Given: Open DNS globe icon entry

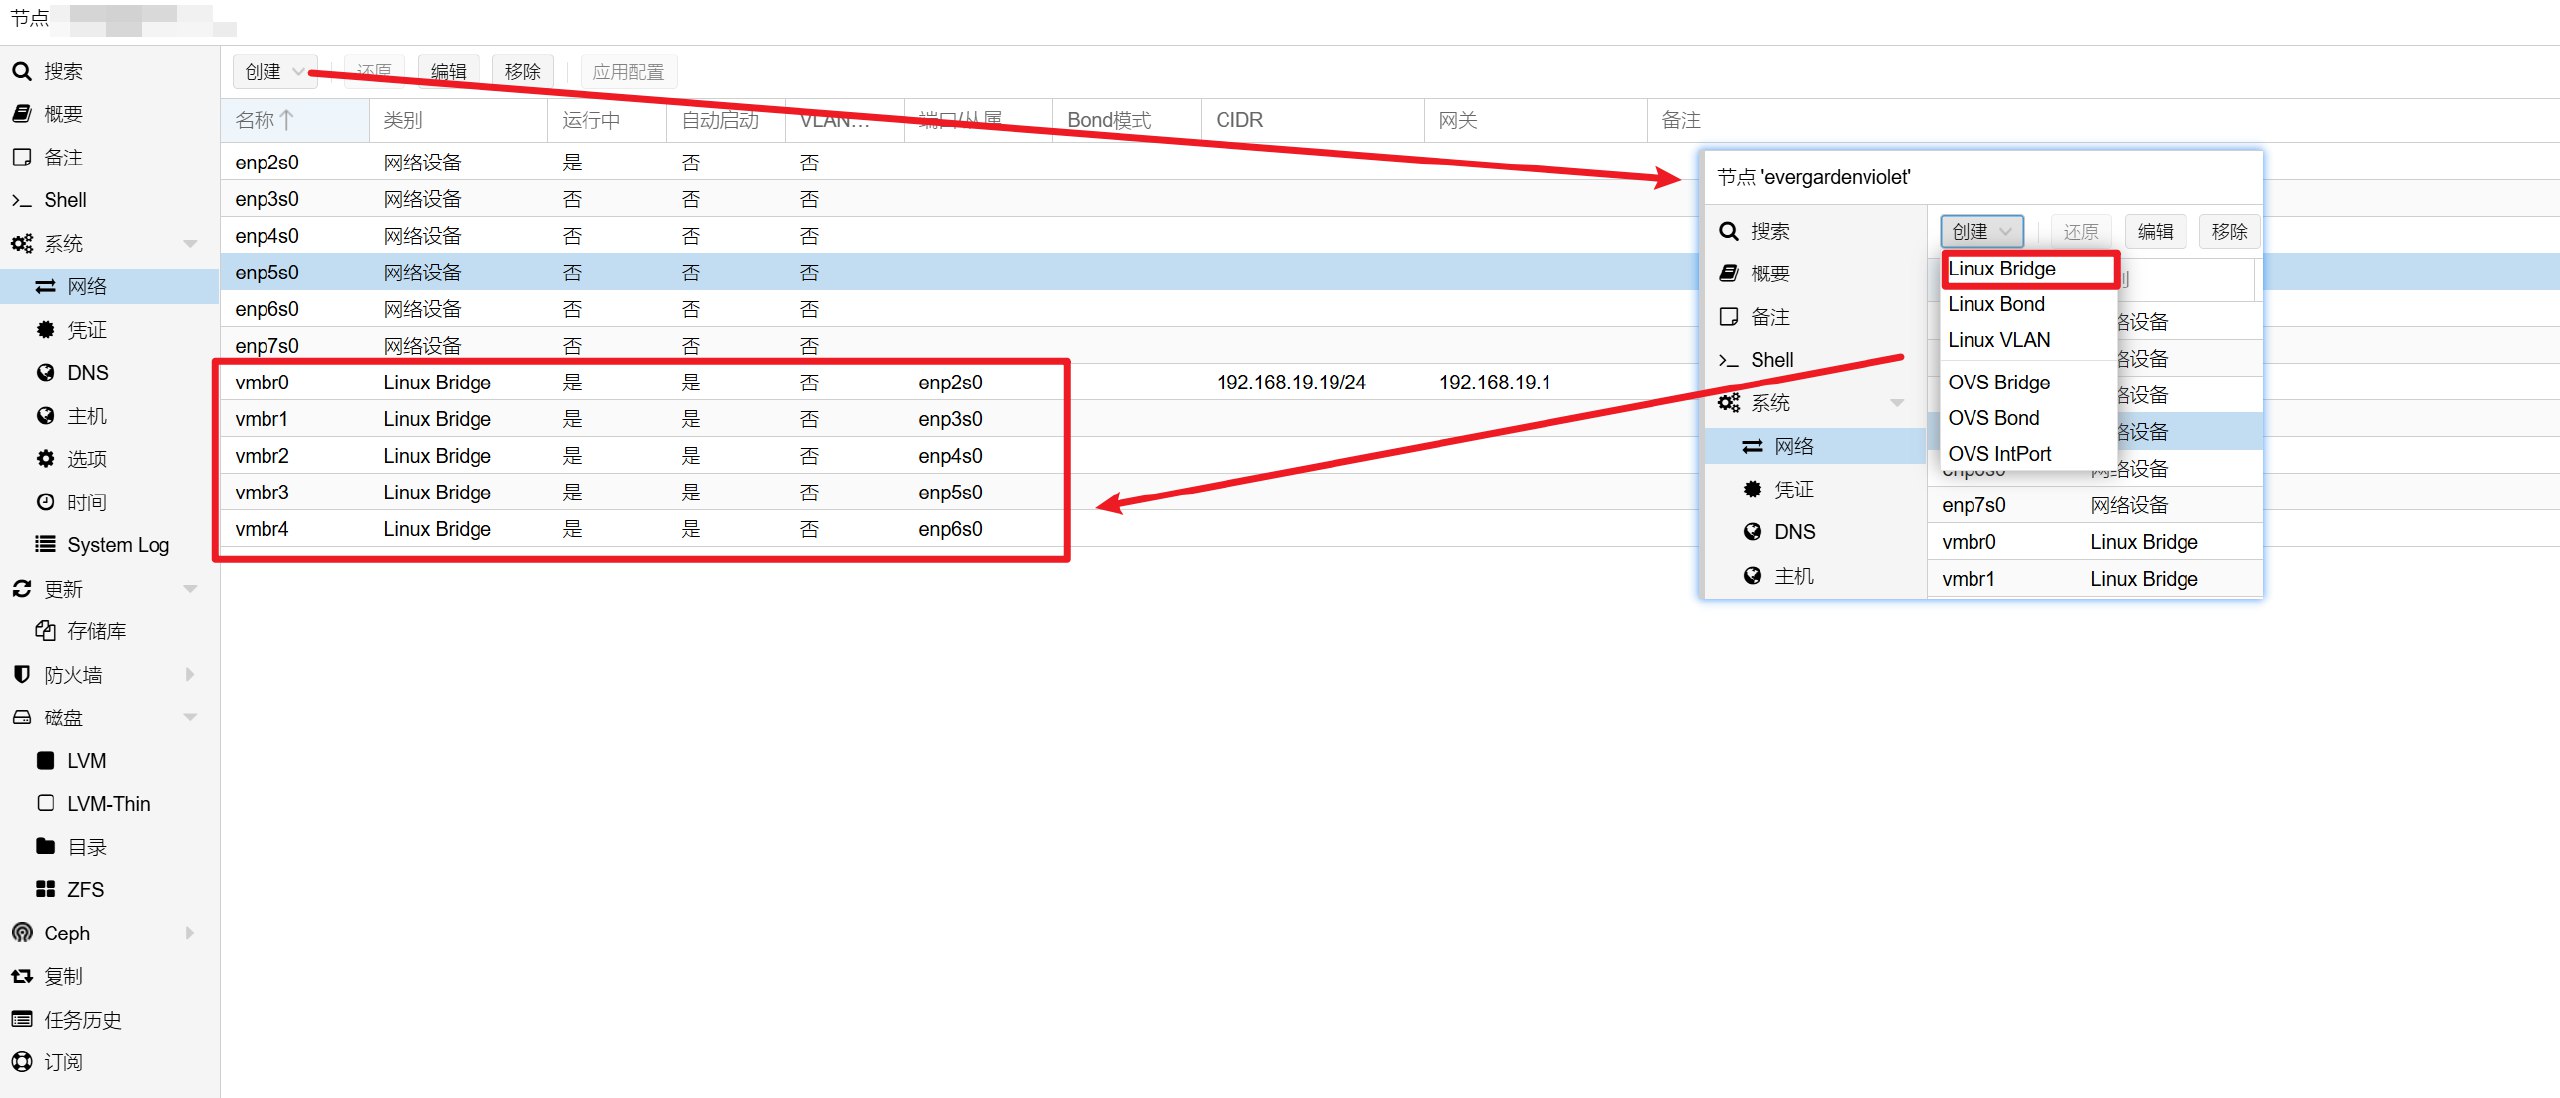Looking at the screenshot, I should [45, 373].
